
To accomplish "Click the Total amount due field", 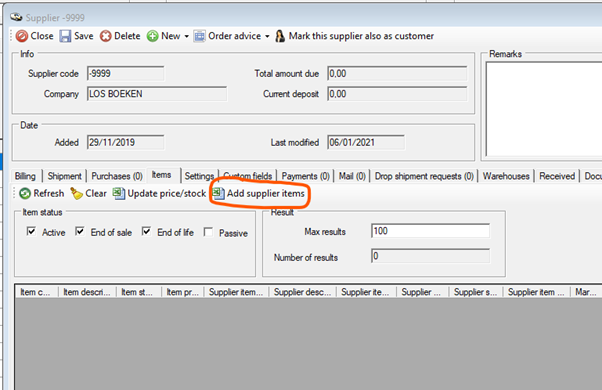I will click(x=397, y=73).
